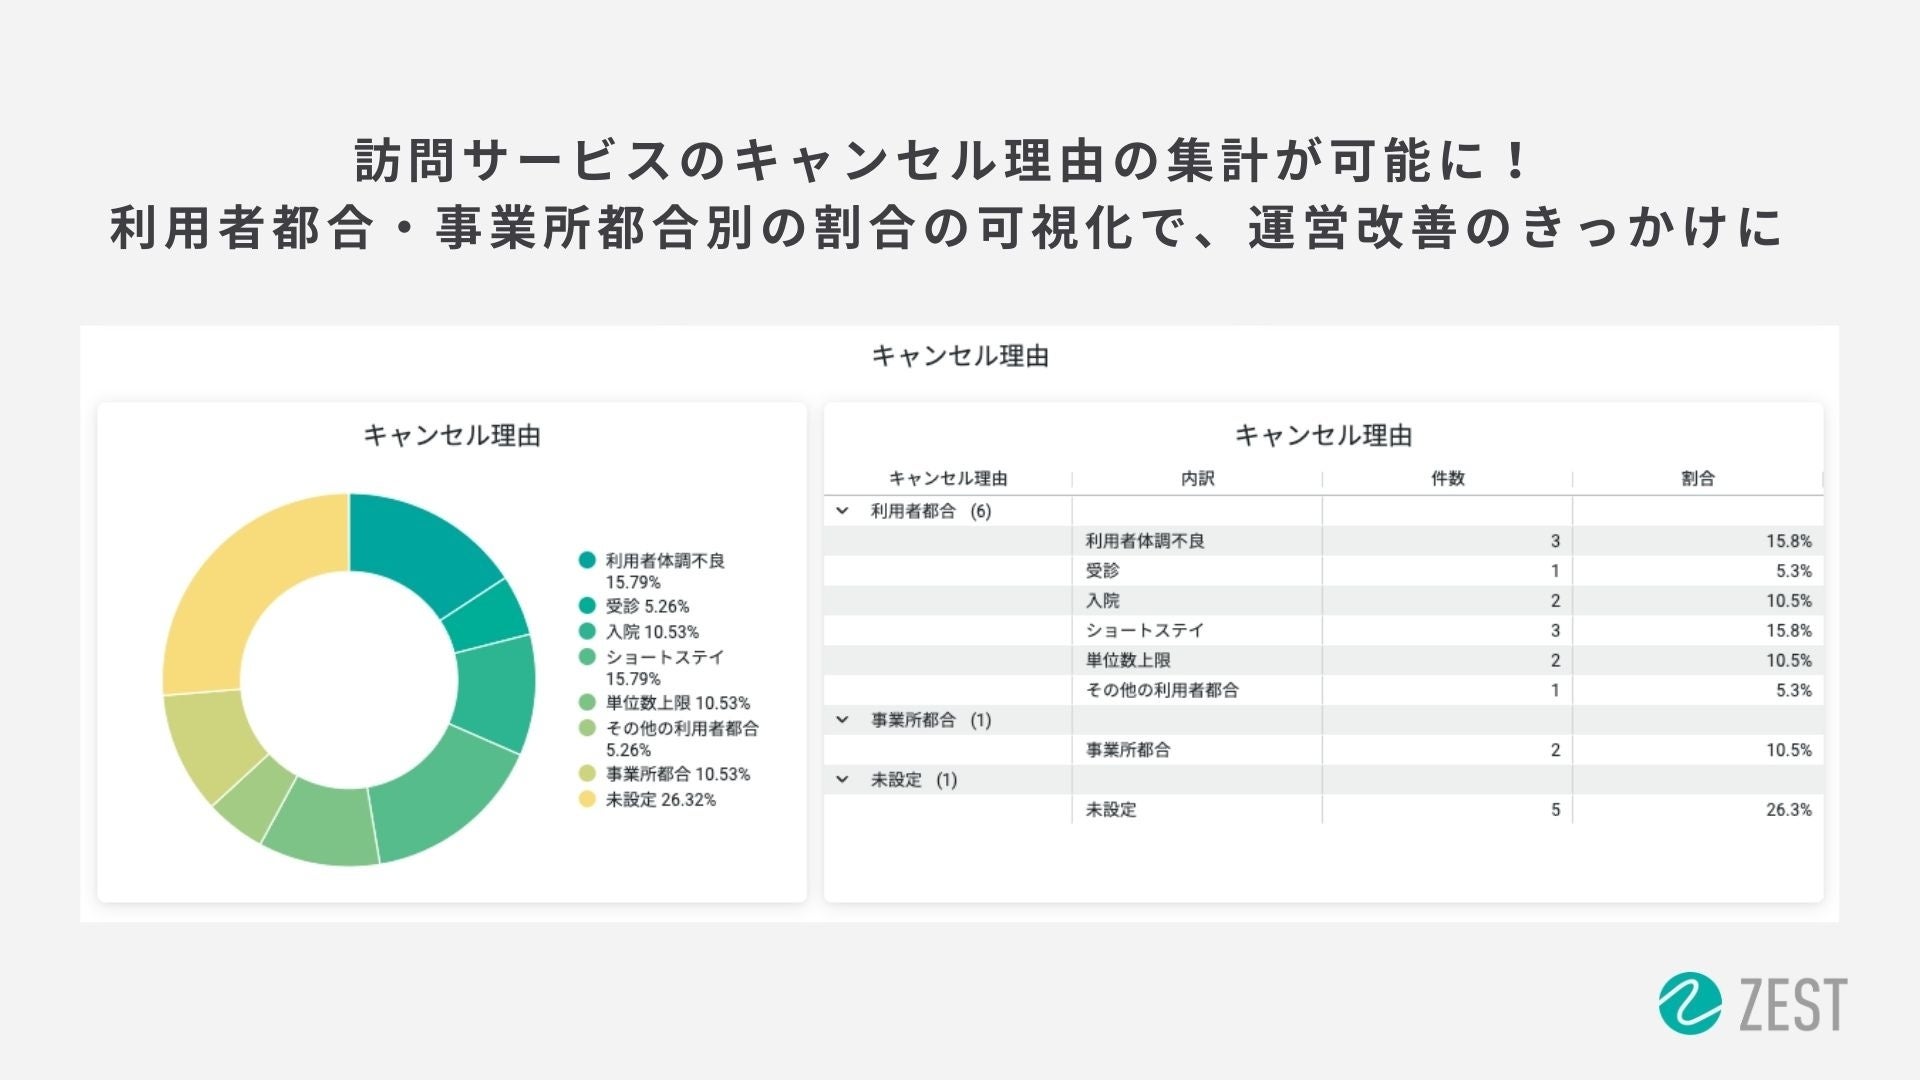The width and height of the screenshot is (1920, 1080).
Task: Click the 未設定 legend yellow dot
Action: (587, 800)
